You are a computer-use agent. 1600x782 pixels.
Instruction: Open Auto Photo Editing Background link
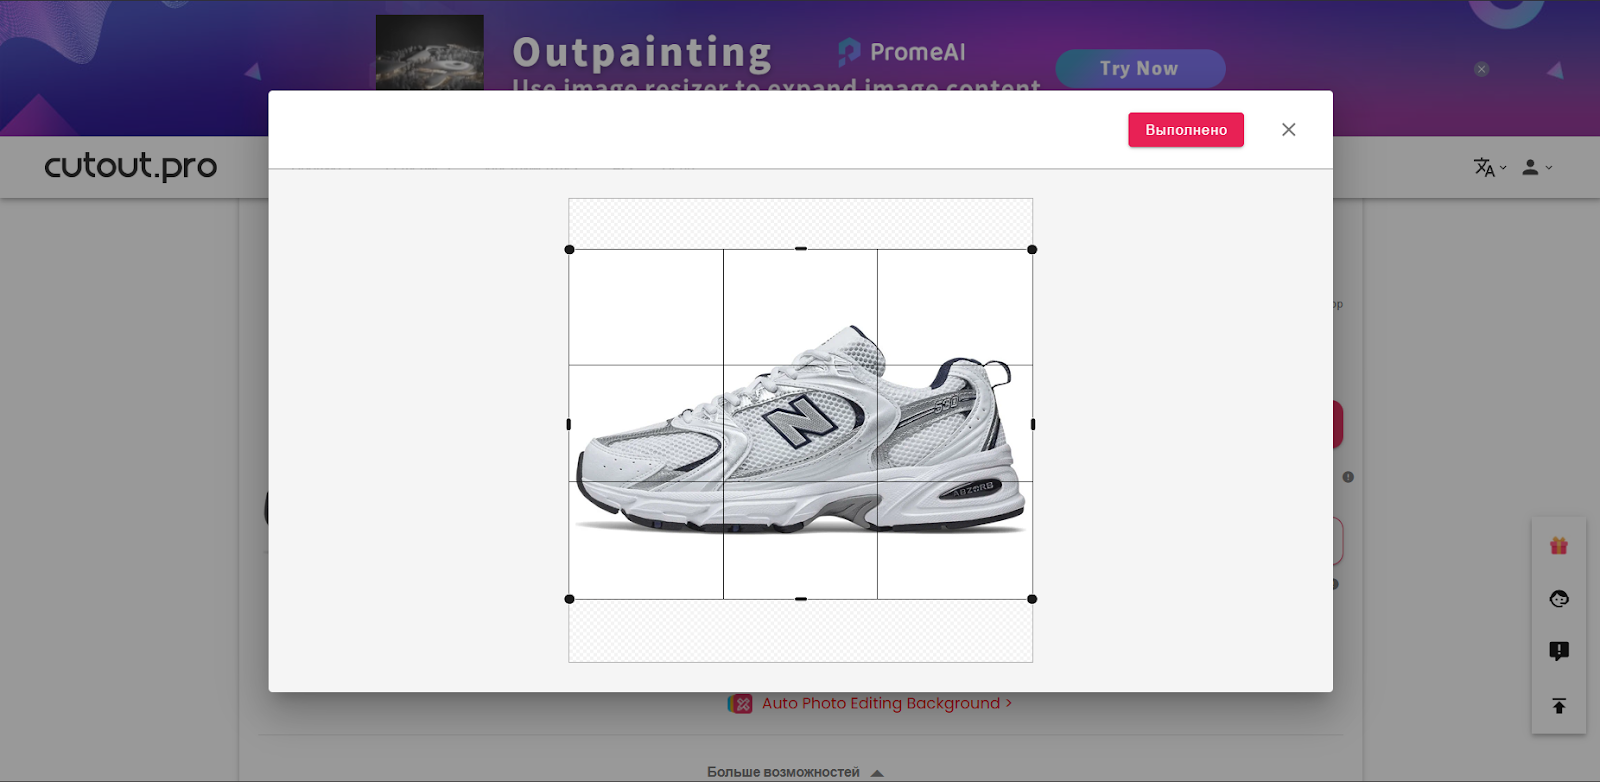886,704
